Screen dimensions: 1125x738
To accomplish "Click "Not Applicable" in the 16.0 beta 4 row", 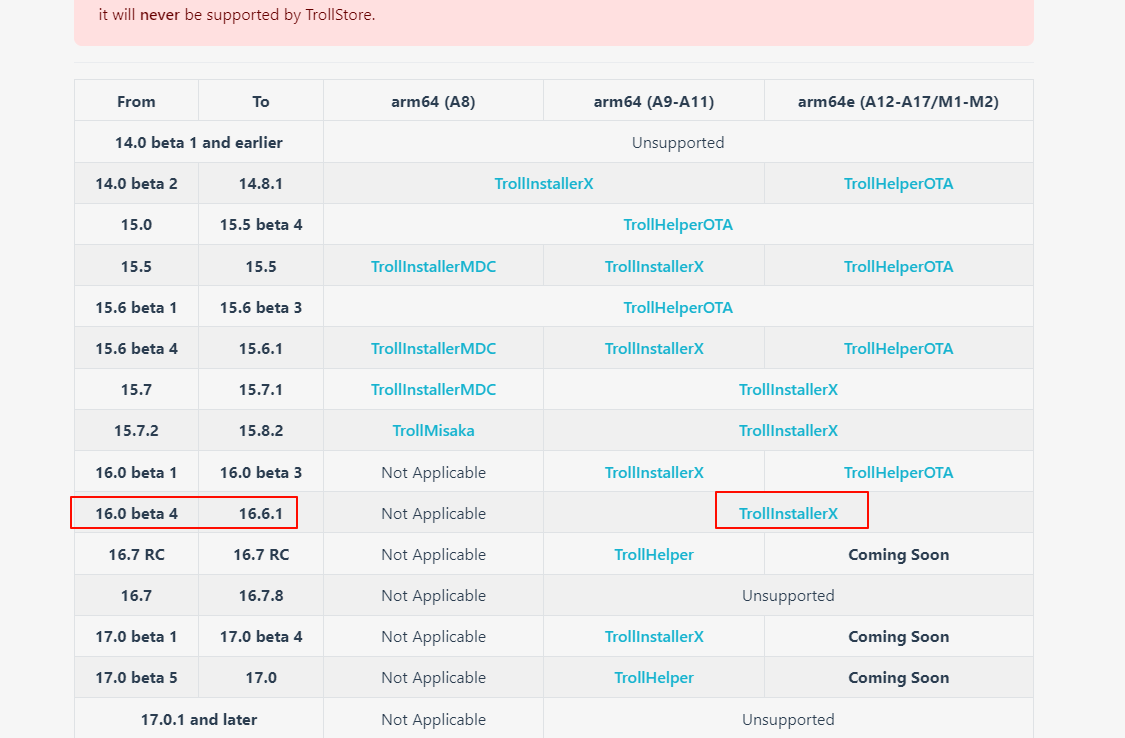I will [433, 514].
